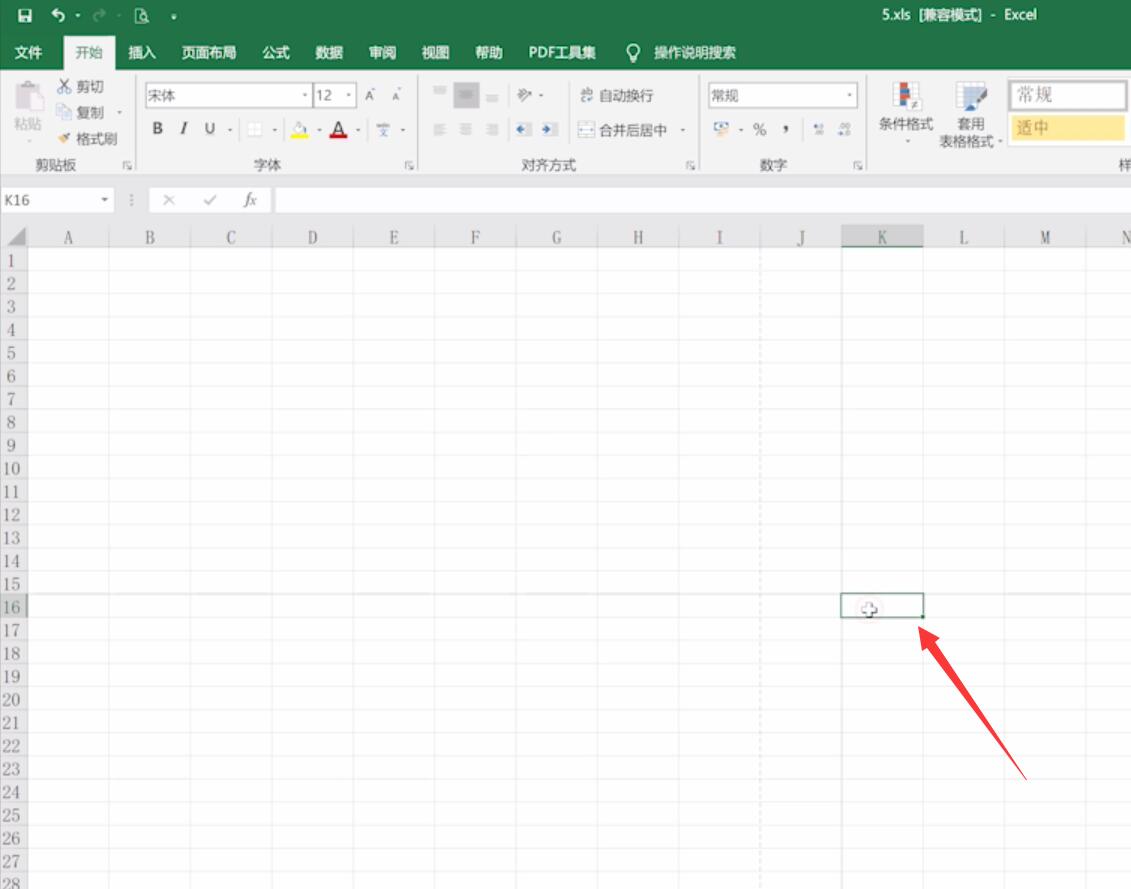The height and width of the screenshot is (889, 1131).
Task: Select the 适中 cell style
Action: click(x=1068, y=128)
